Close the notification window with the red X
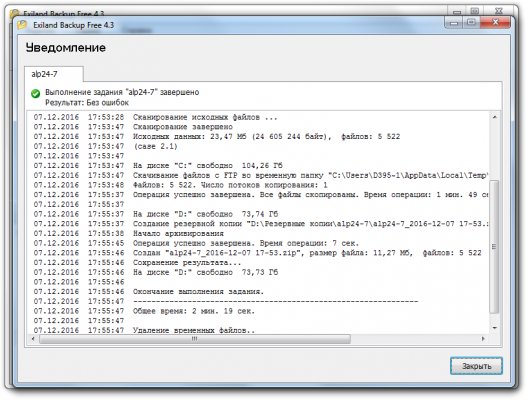Viewport: 527px width, 400px height. click(495, 23)
